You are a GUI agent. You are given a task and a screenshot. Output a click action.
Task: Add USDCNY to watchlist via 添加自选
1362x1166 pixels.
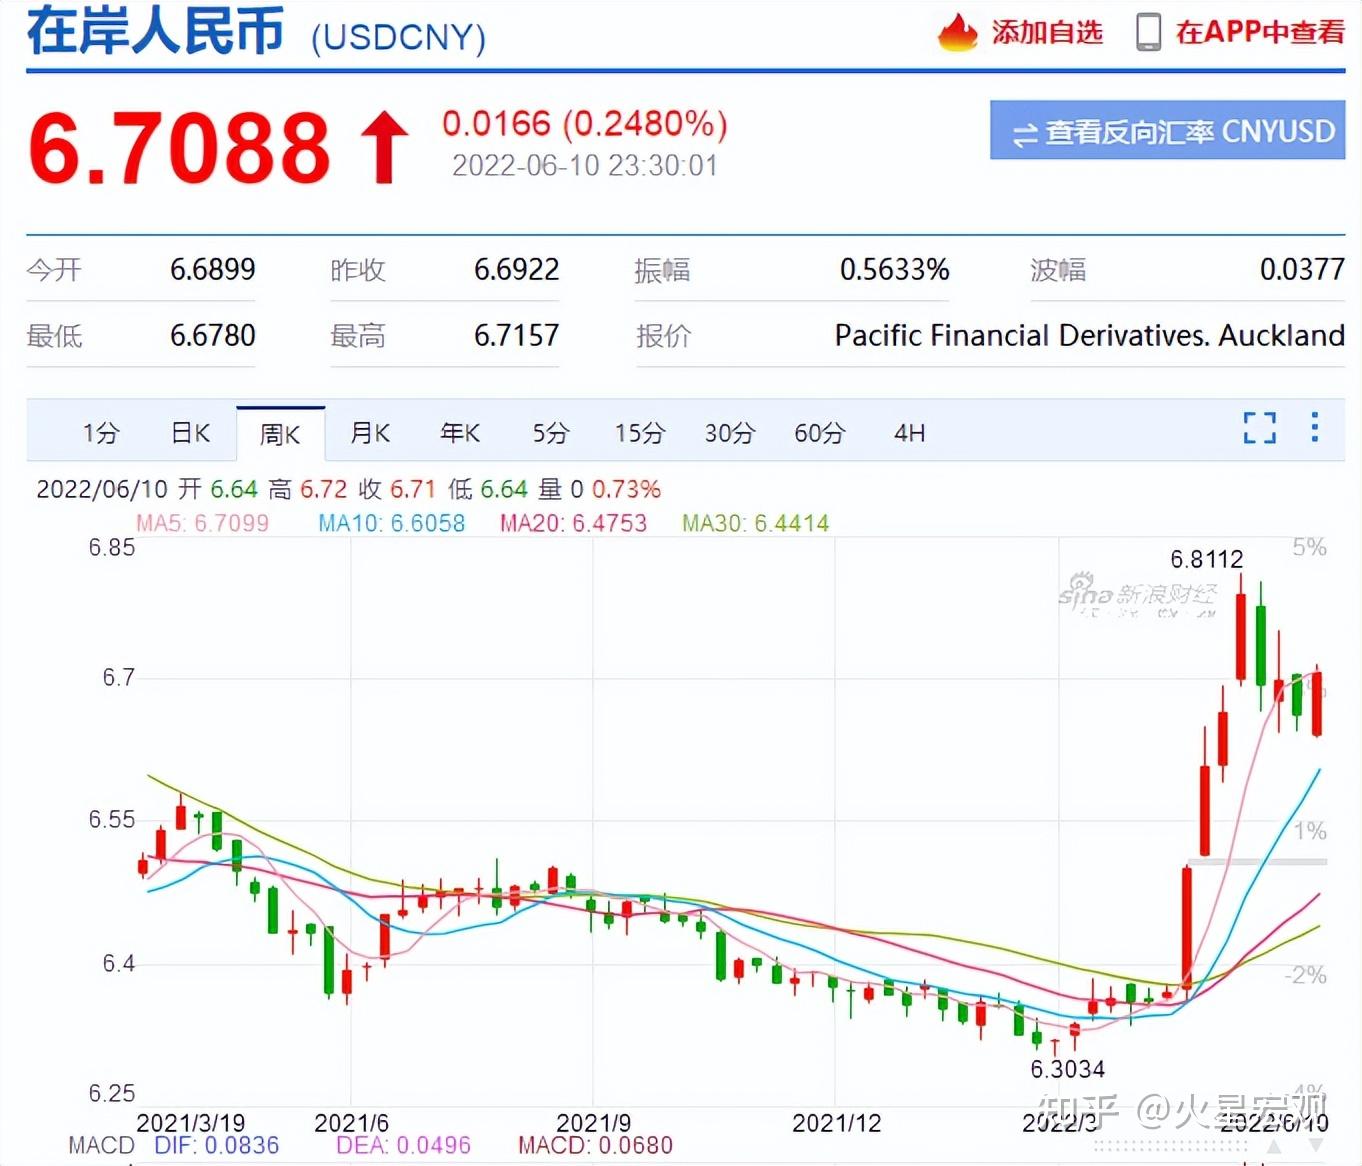coord(1047,32)
